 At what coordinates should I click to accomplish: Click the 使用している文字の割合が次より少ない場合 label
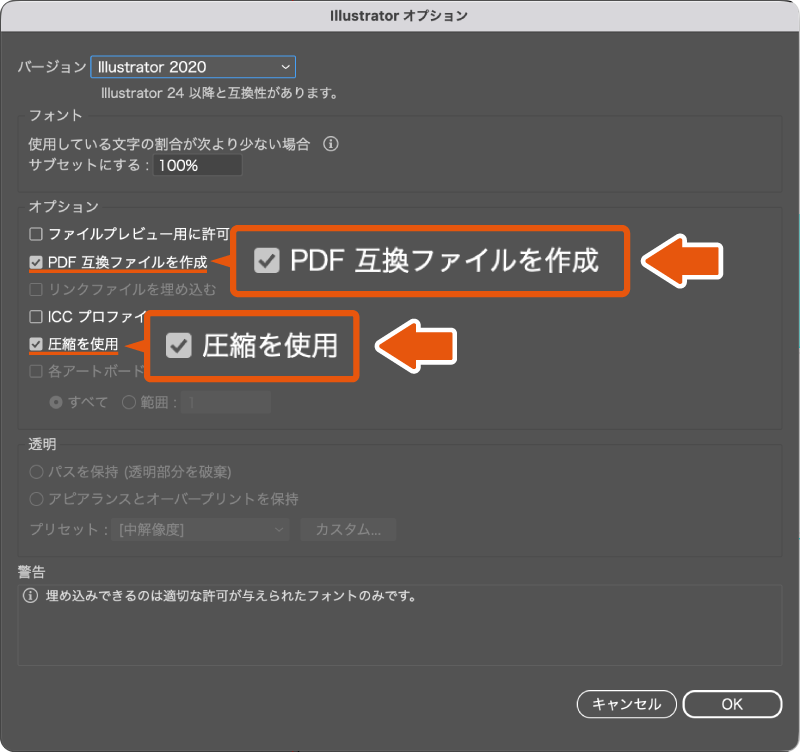click(169, 144)
